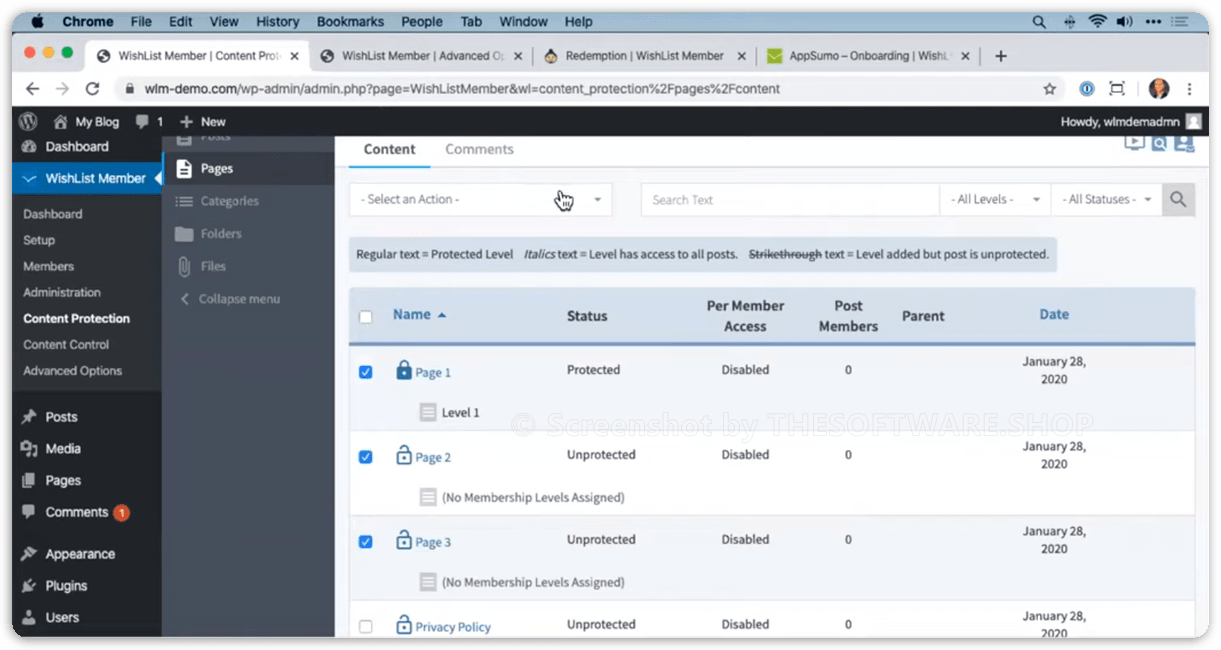Open Setup in the WishList Member sidebar
1221x650 pixels.
(39, 241)
